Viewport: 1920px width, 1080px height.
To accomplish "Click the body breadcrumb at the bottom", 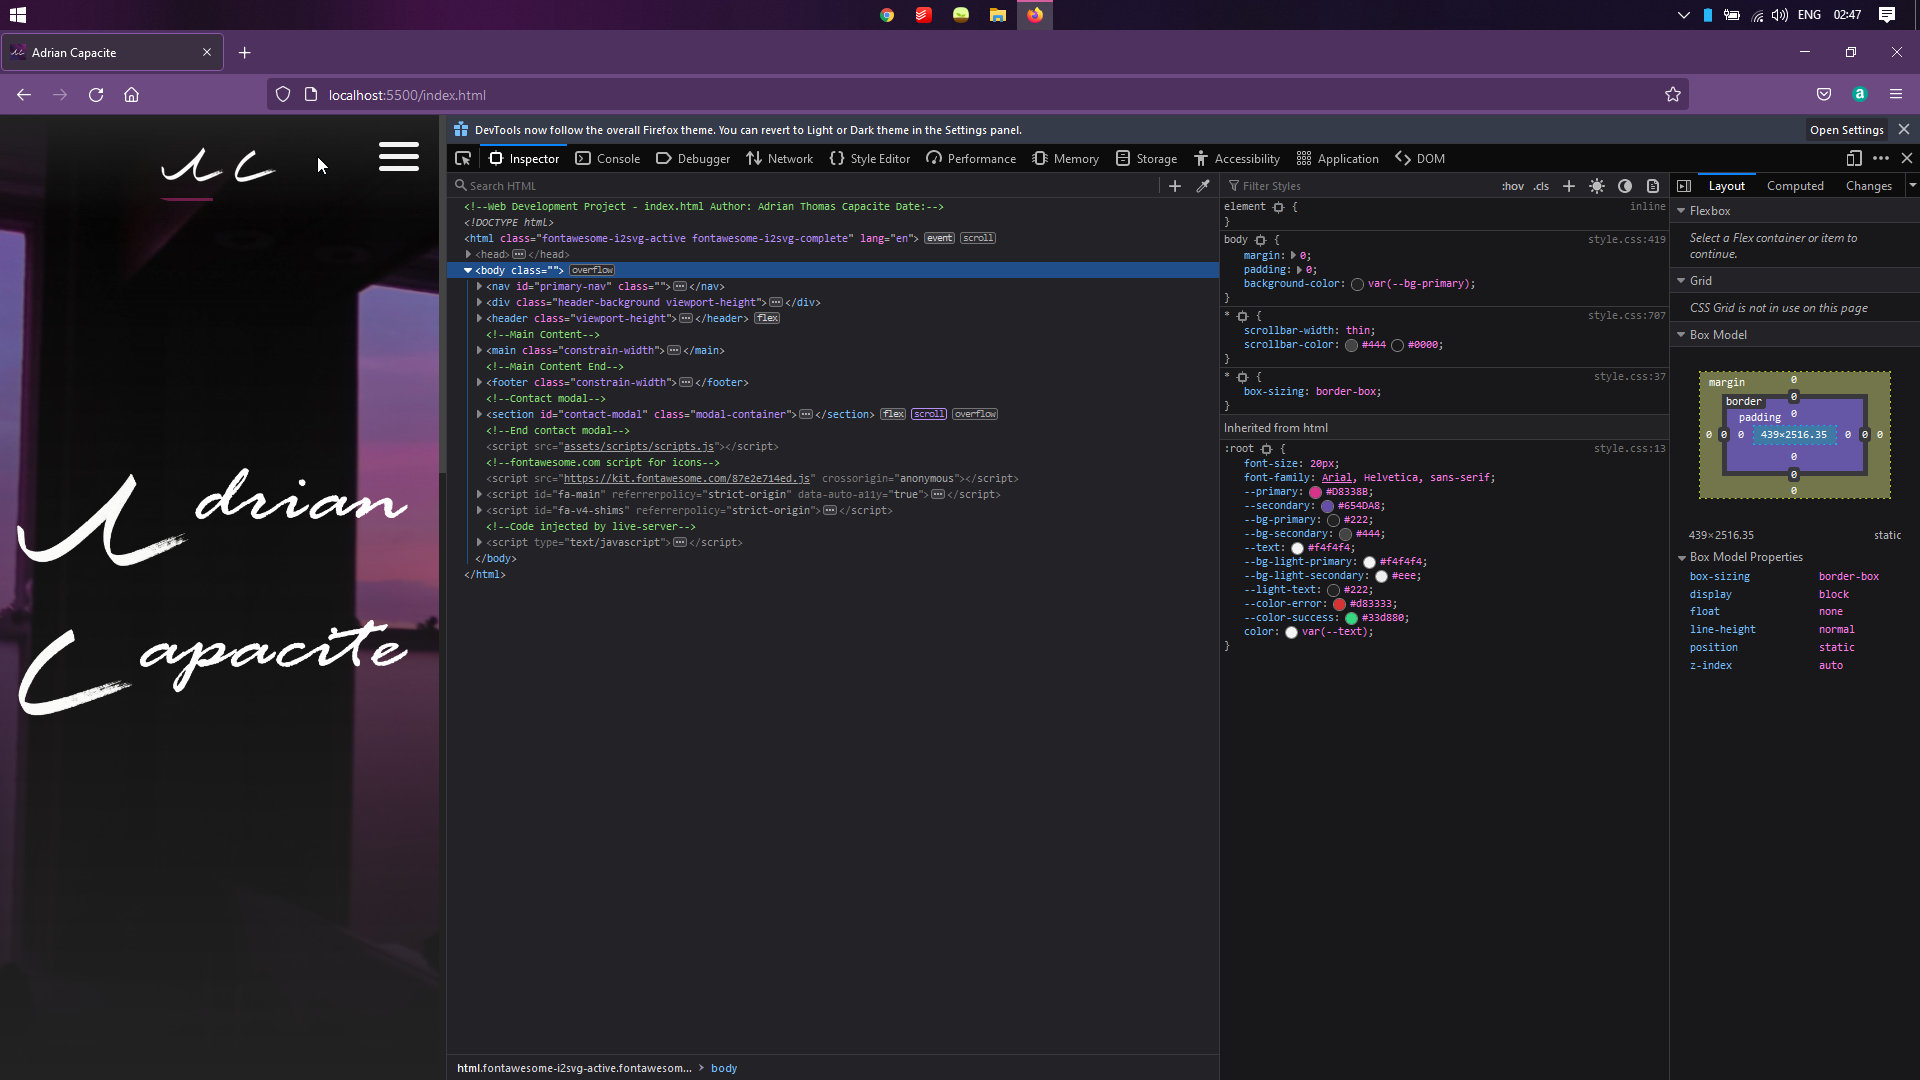I will tap(724, 1068).
